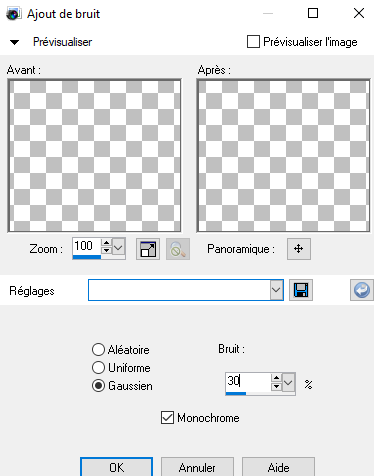Collapse the Prévisualiser section triangle

pos(14,42)
